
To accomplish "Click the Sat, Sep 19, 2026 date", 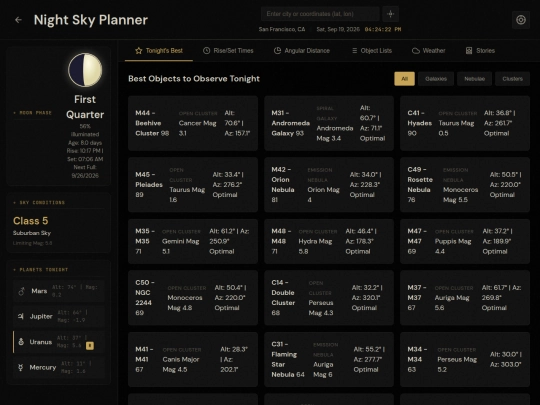I will pos(338,29).
